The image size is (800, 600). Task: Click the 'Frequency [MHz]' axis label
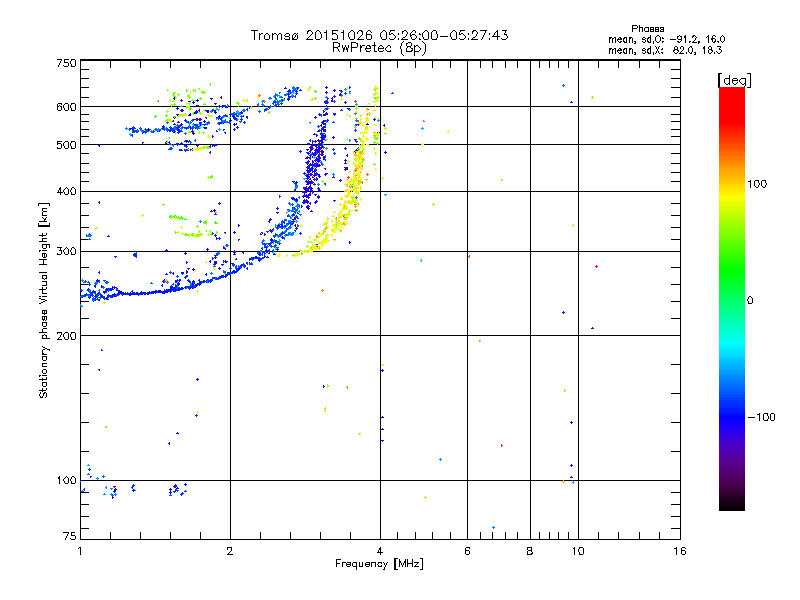[x=379, y=564]
